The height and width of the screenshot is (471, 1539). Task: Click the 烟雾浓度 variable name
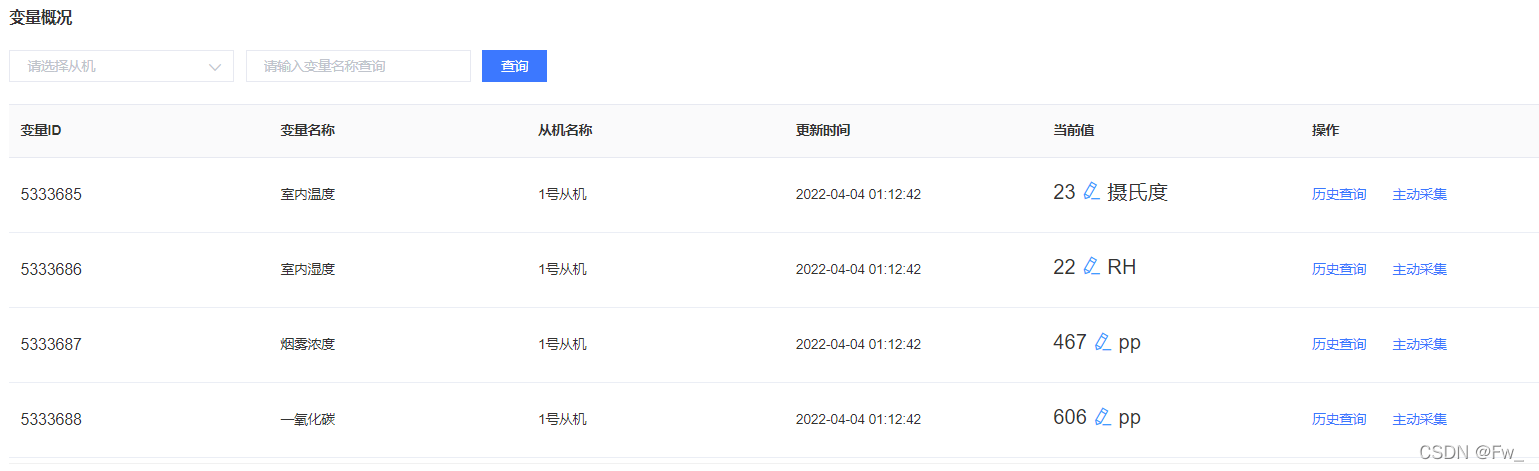(307, 344)
